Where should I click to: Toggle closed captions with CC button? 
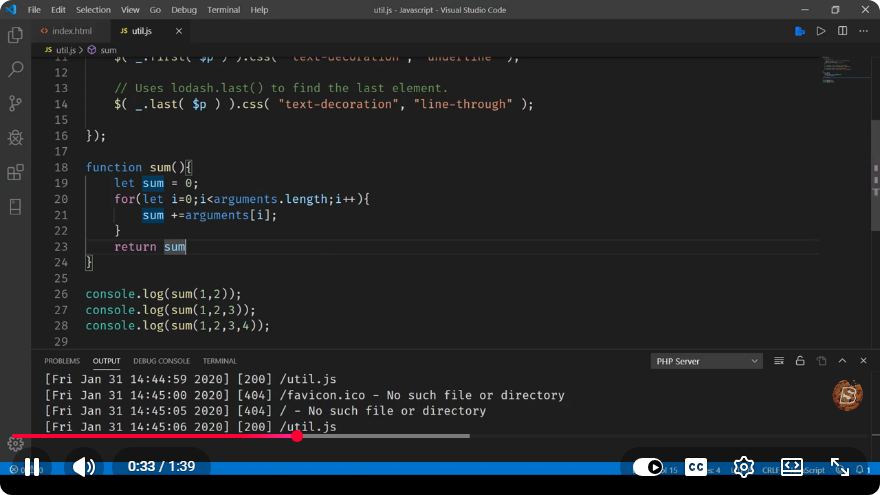(696, 467)
